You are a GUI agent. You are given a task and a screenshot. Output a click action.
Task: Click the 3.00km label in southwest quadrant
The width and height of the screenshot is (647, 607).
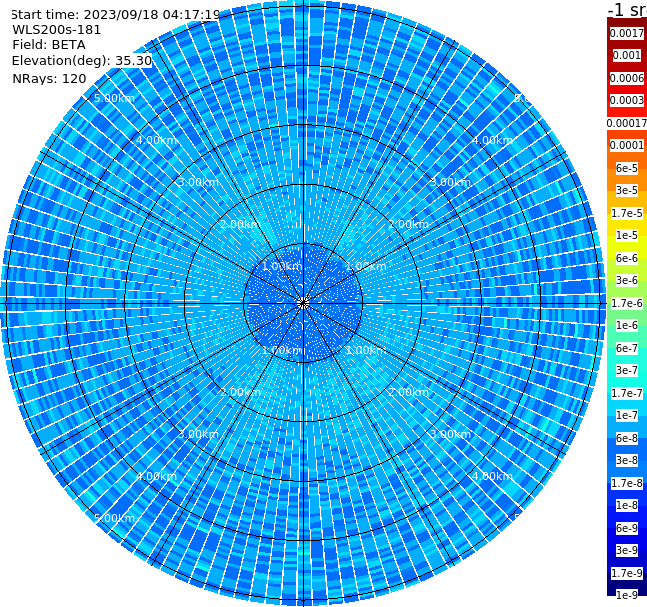pos(198,434)
